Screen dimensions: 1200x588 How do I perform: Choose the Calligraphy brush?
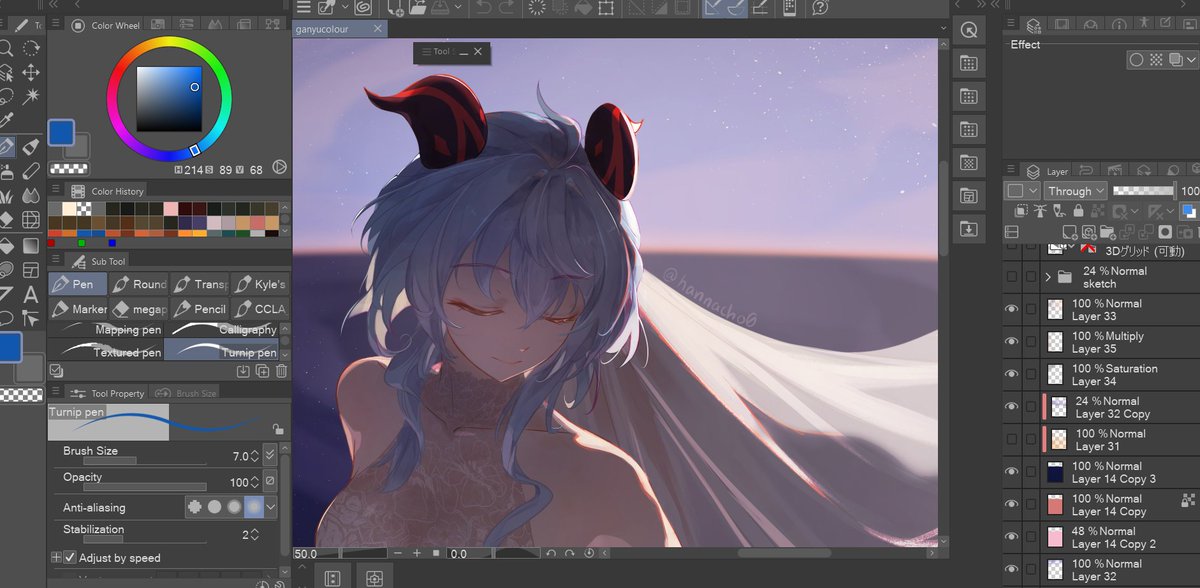point(223,329)
